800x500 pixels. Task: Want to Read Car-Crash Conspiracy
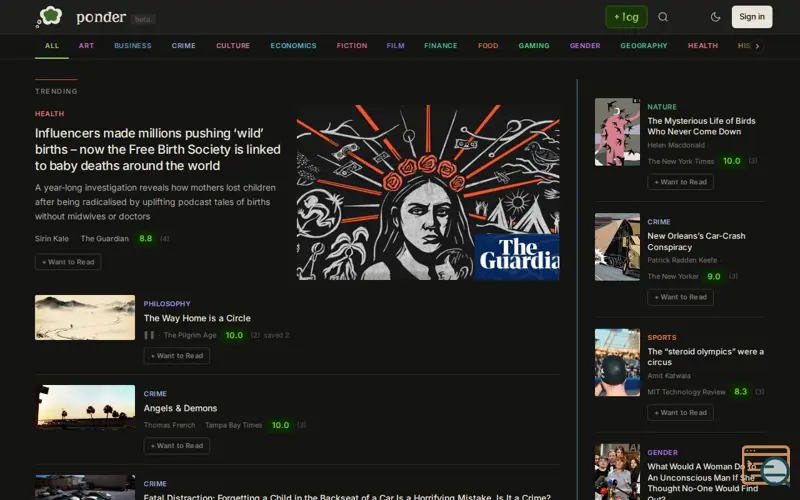coord(680,297)
